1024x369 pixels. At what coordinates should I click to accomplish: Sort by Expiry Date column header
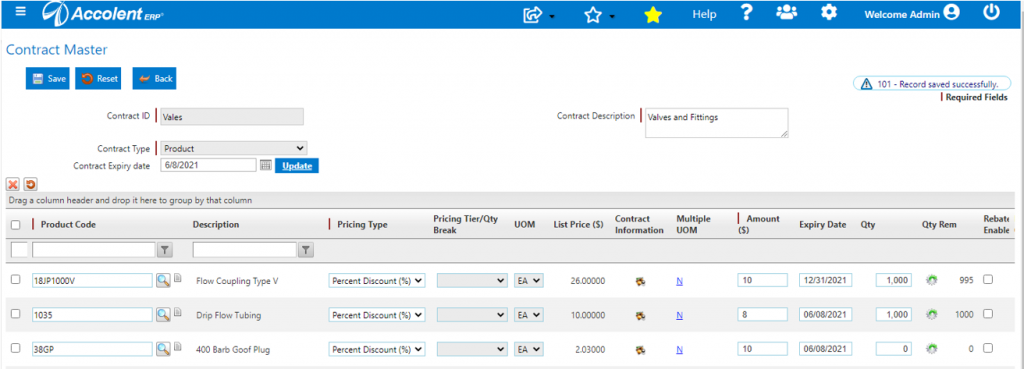[822, 225]
